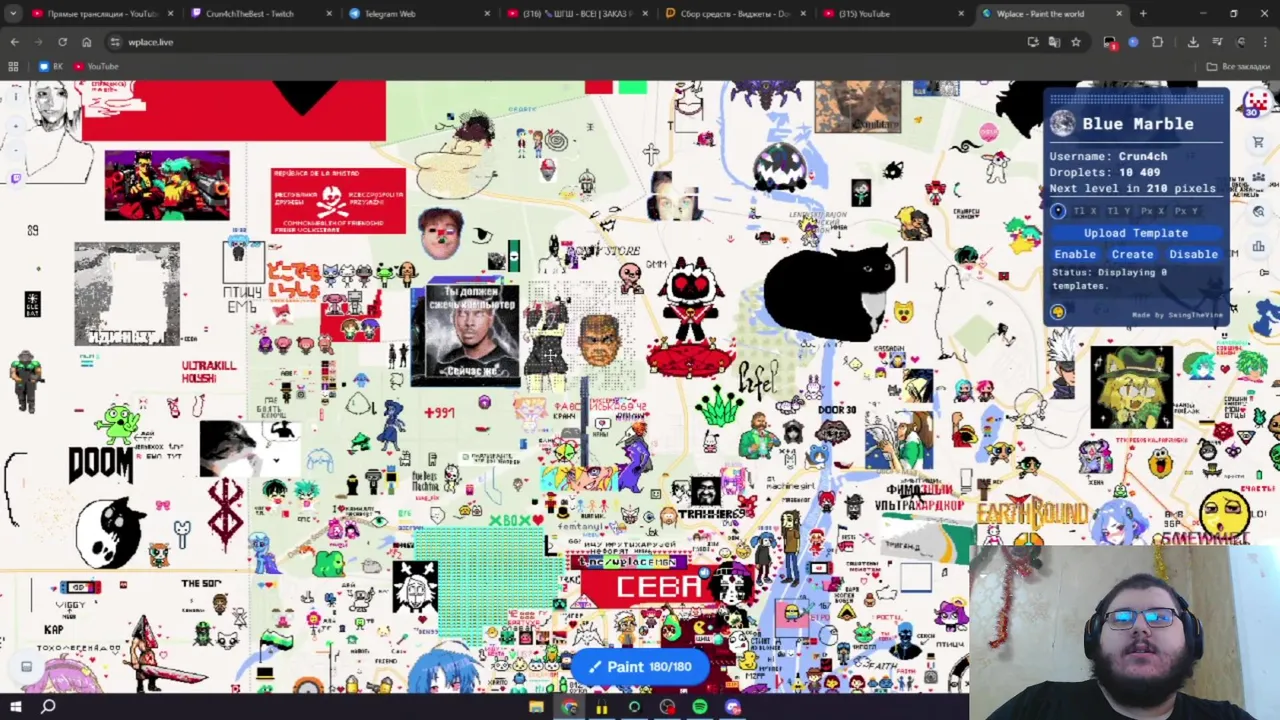Viewport: 1280px width, 720px height.
Task: Click the EarthBound logo pixel art
Action: [x=1032, y=514]
